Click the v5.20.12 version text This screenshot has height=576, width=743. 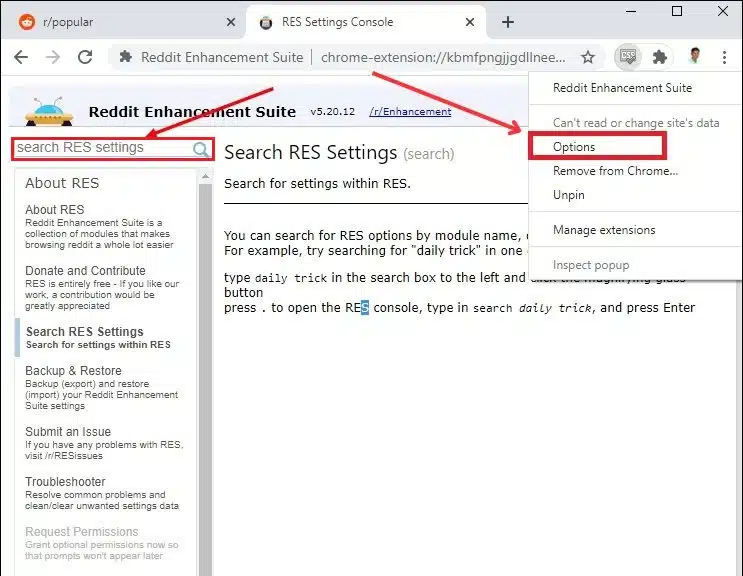(x=332, y=111)
